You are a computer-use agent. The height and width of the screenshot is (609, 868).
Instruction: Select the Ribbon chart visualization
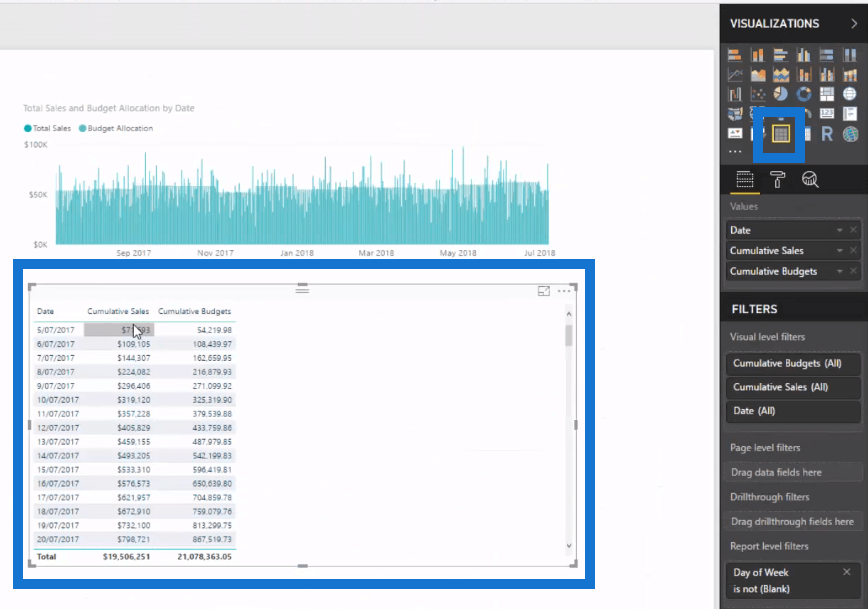[850, 74]
